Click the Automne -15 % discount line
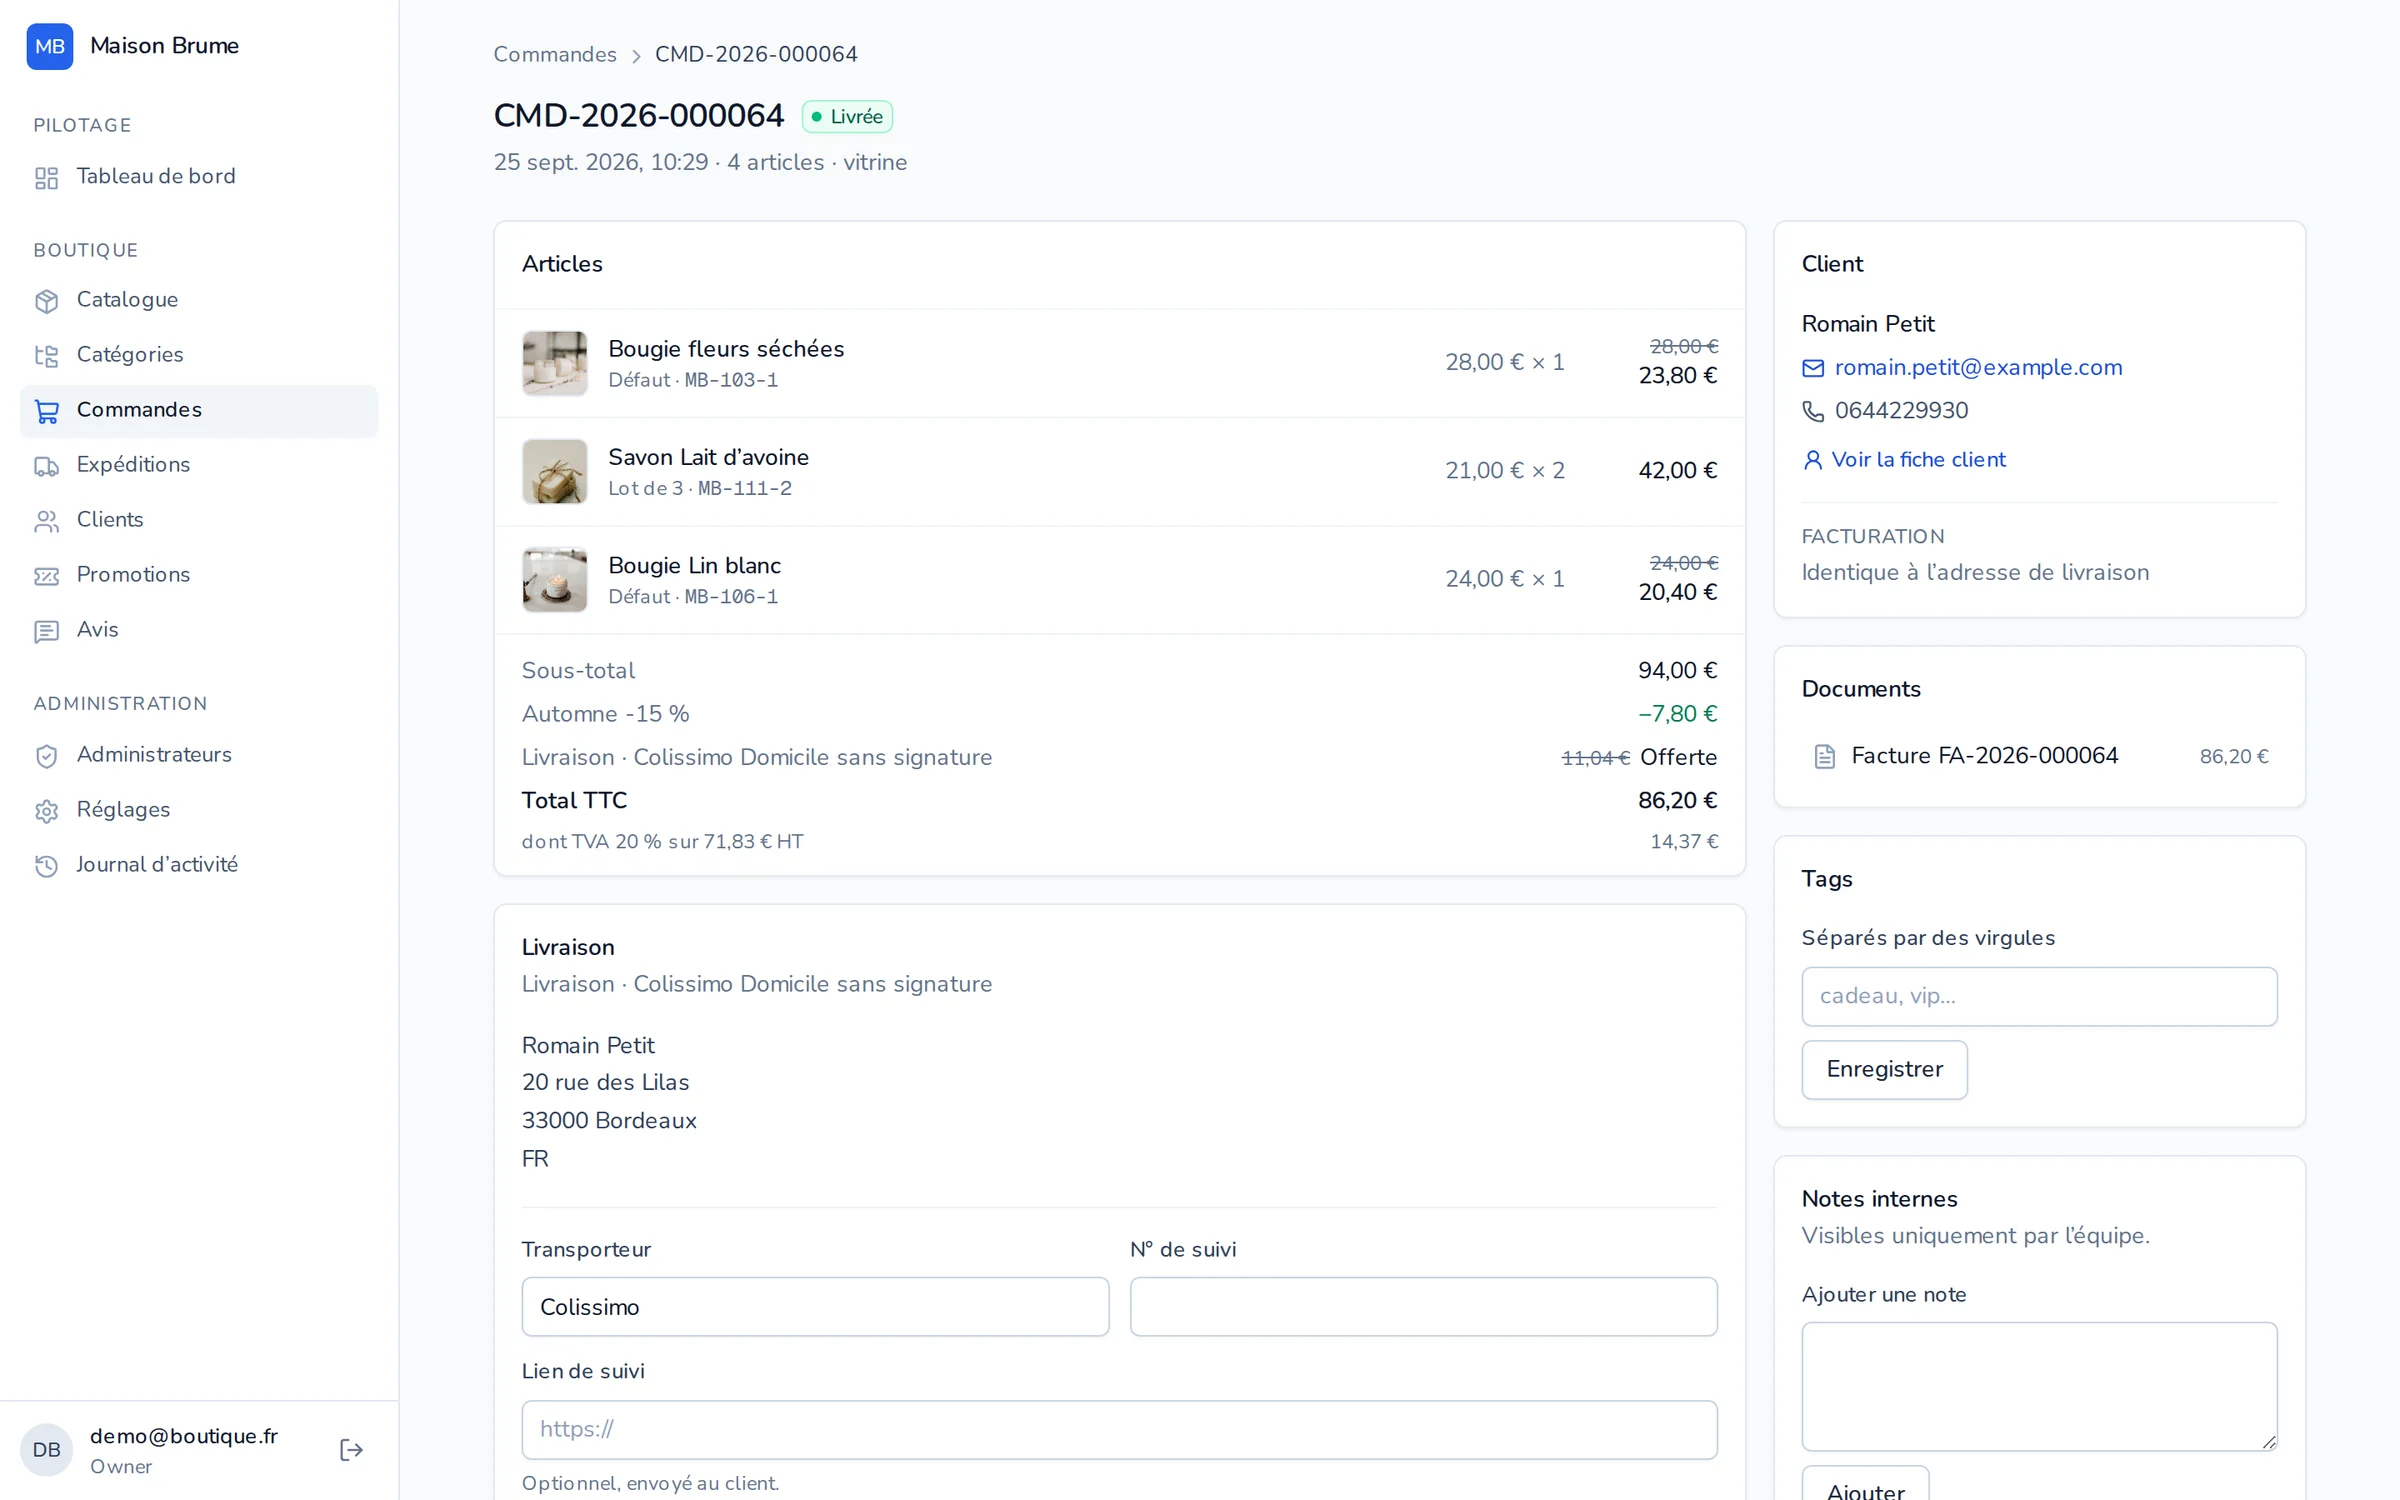Screen dimensions: 2400x1500 [1119, 714]
